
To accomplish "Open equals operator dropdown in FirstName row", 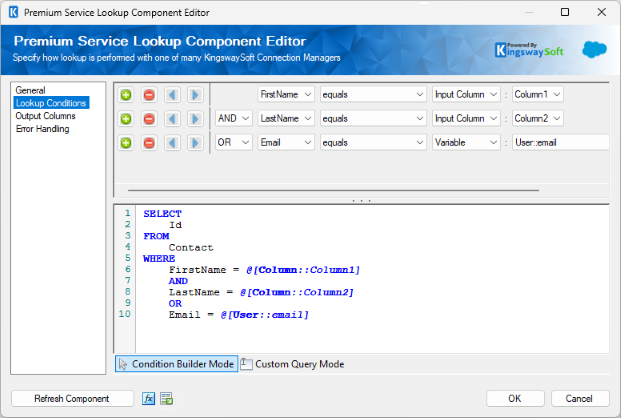I will click(x=373, y=95).
